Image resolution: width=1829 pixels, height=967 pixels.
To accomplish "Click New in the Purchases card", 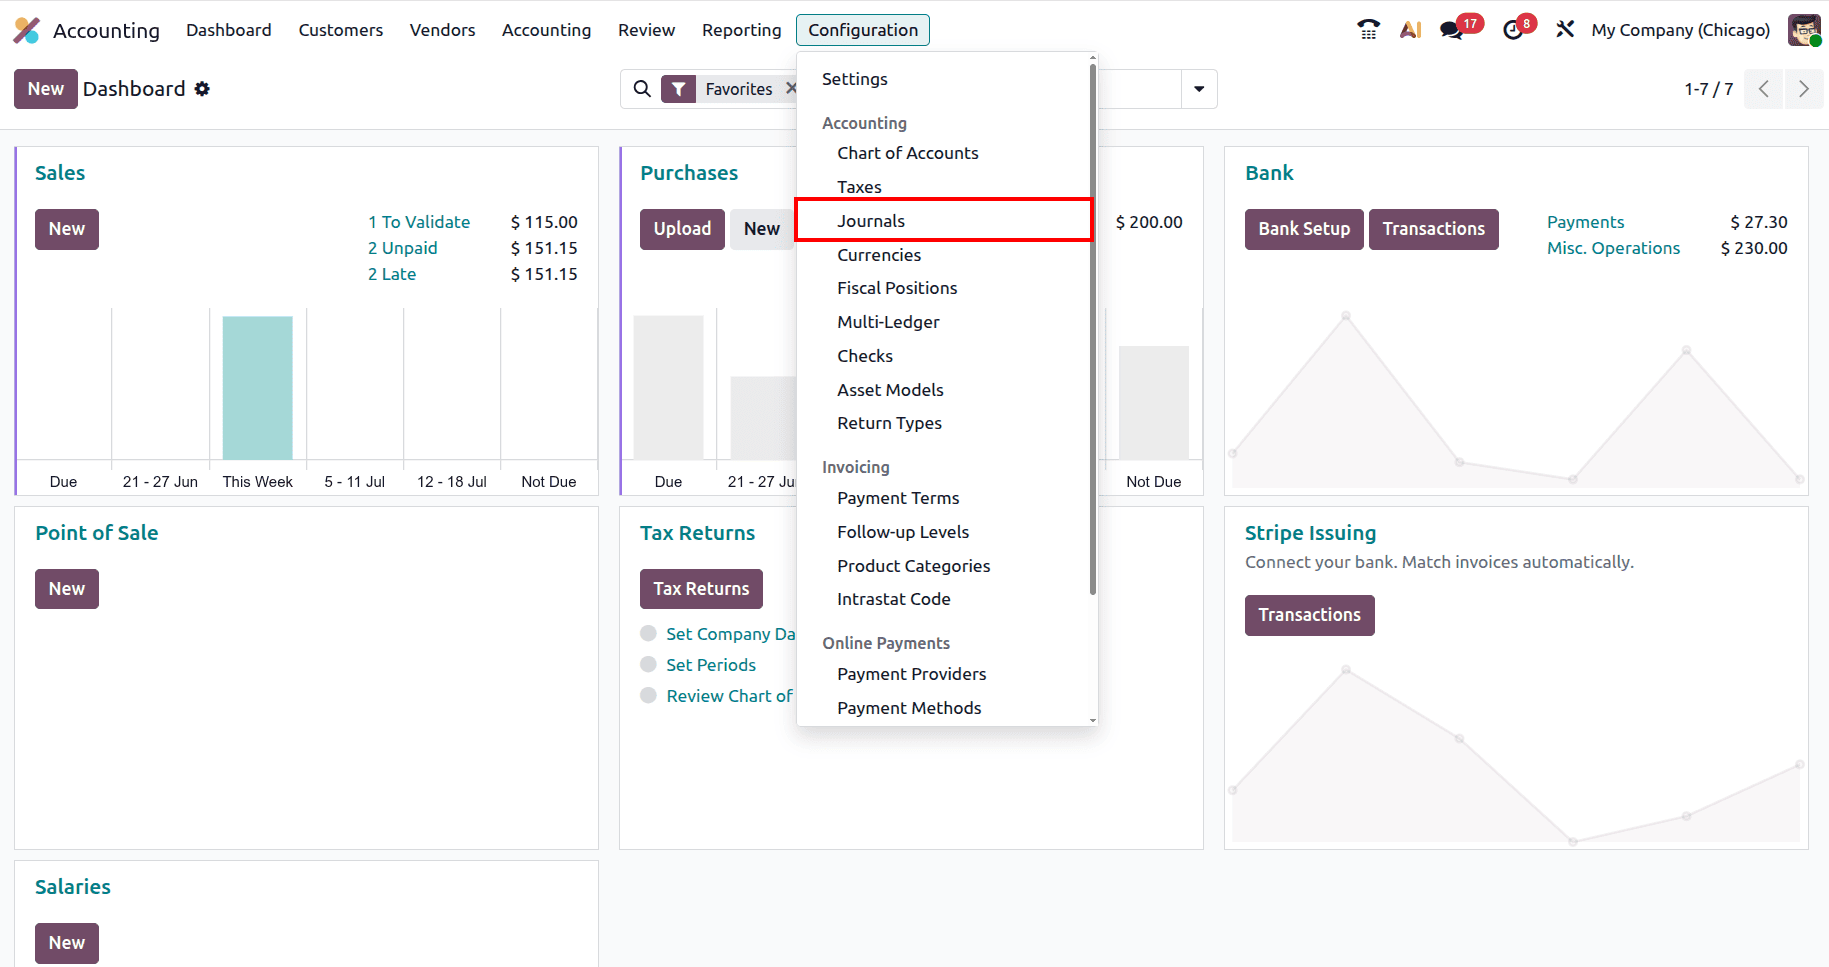I will (x=762, y=229).
